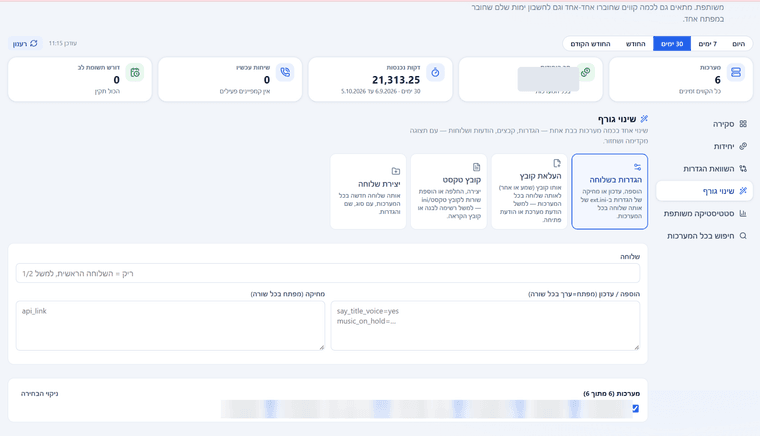The image size is (760, 436).
Task: Click the calendar icon on דורש תשומת לב card
Action: (135, 73)
